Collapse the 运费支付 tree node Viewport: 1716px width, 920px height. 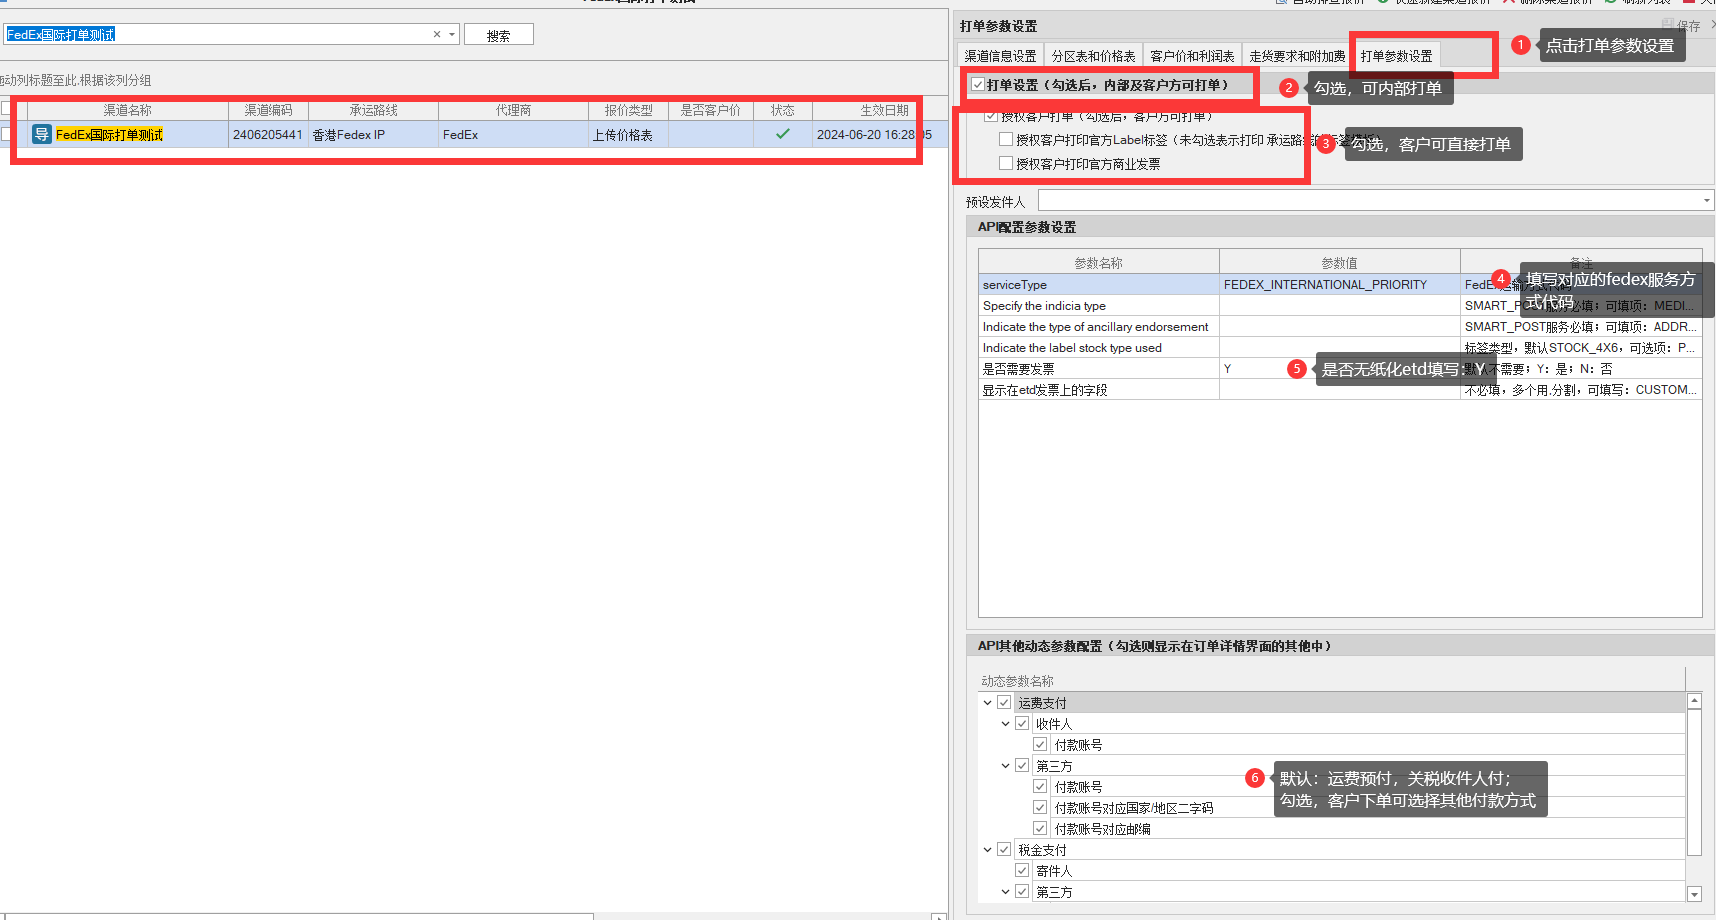(x=987, y=703)
